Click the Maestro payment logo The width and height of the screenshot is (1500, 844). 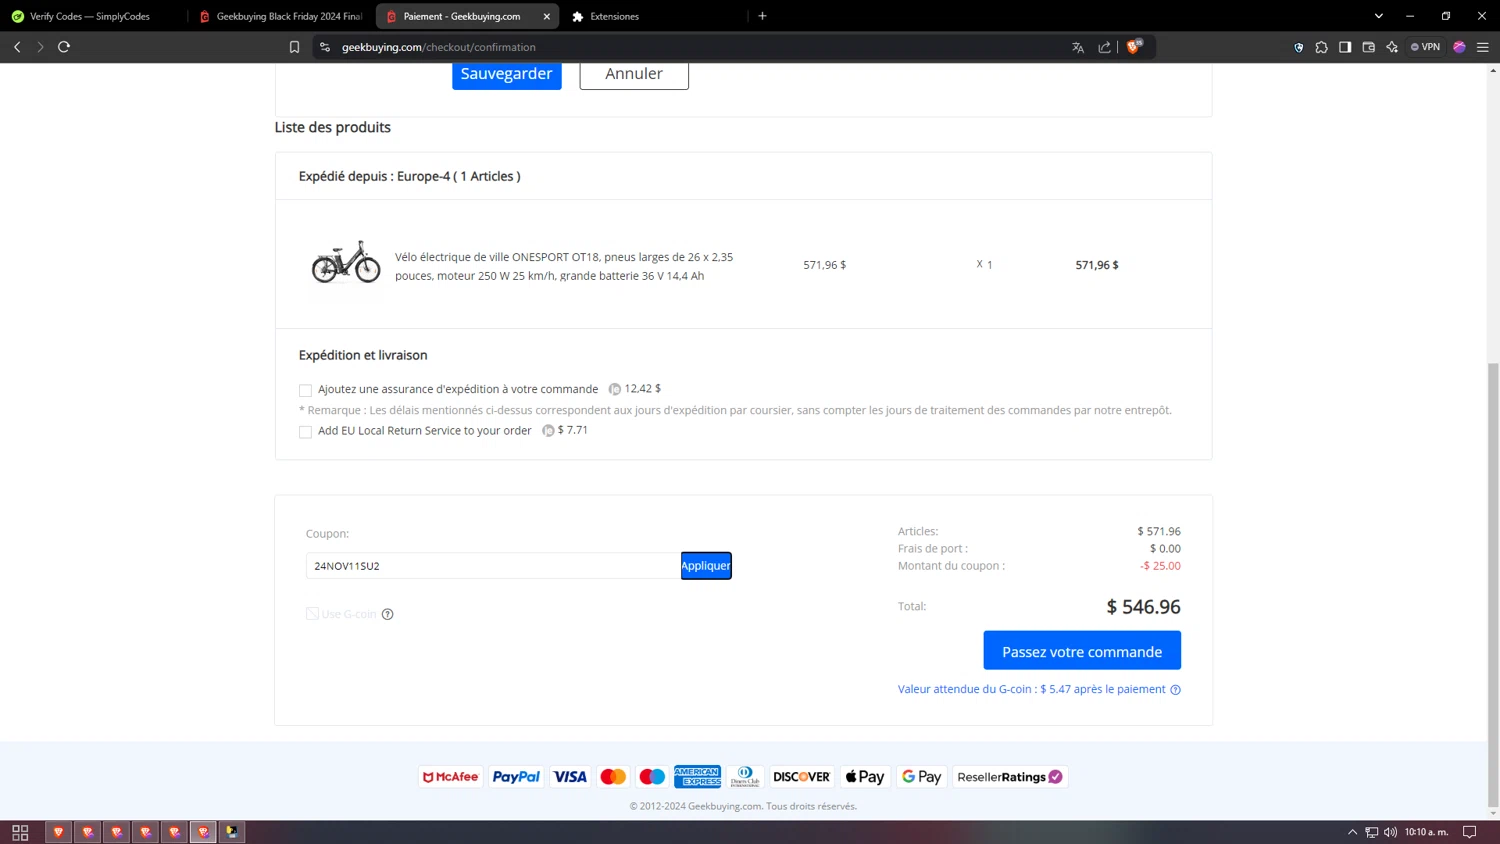pyautogui.click(x=652, y=777)
